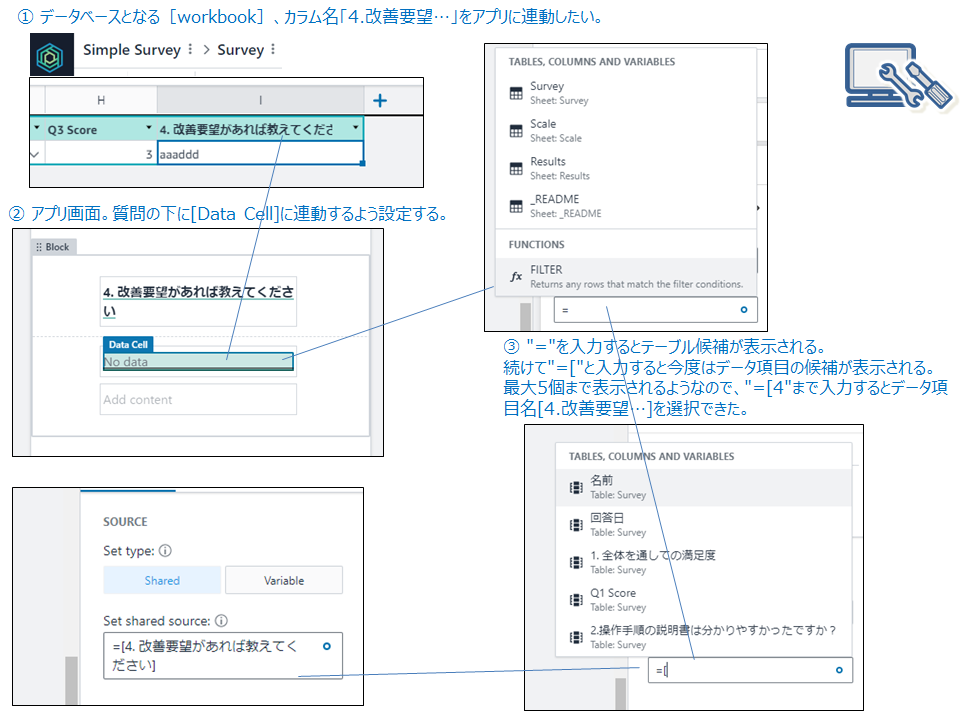Click the column icon beside 2.操作手順の説明書

point(576,637)
